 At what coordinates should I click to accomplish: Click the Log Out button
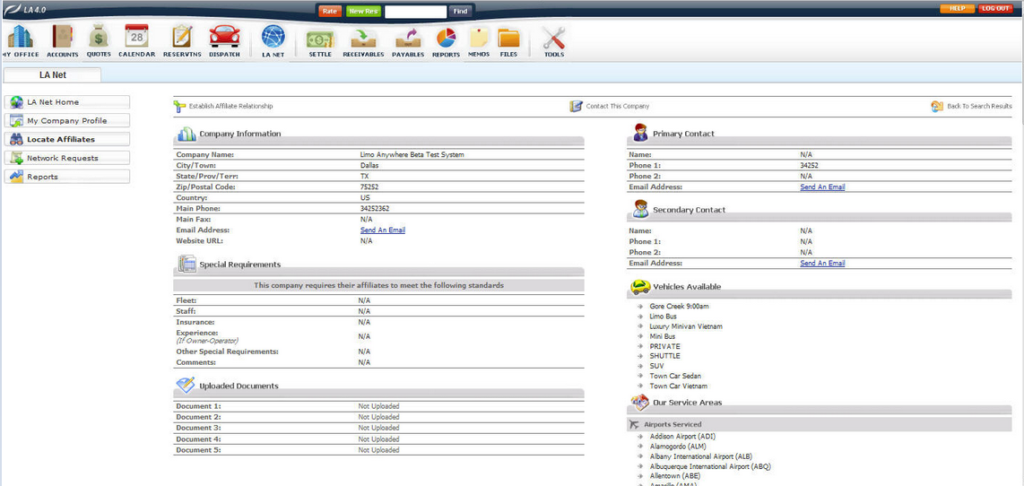click(x=995, y=8)
